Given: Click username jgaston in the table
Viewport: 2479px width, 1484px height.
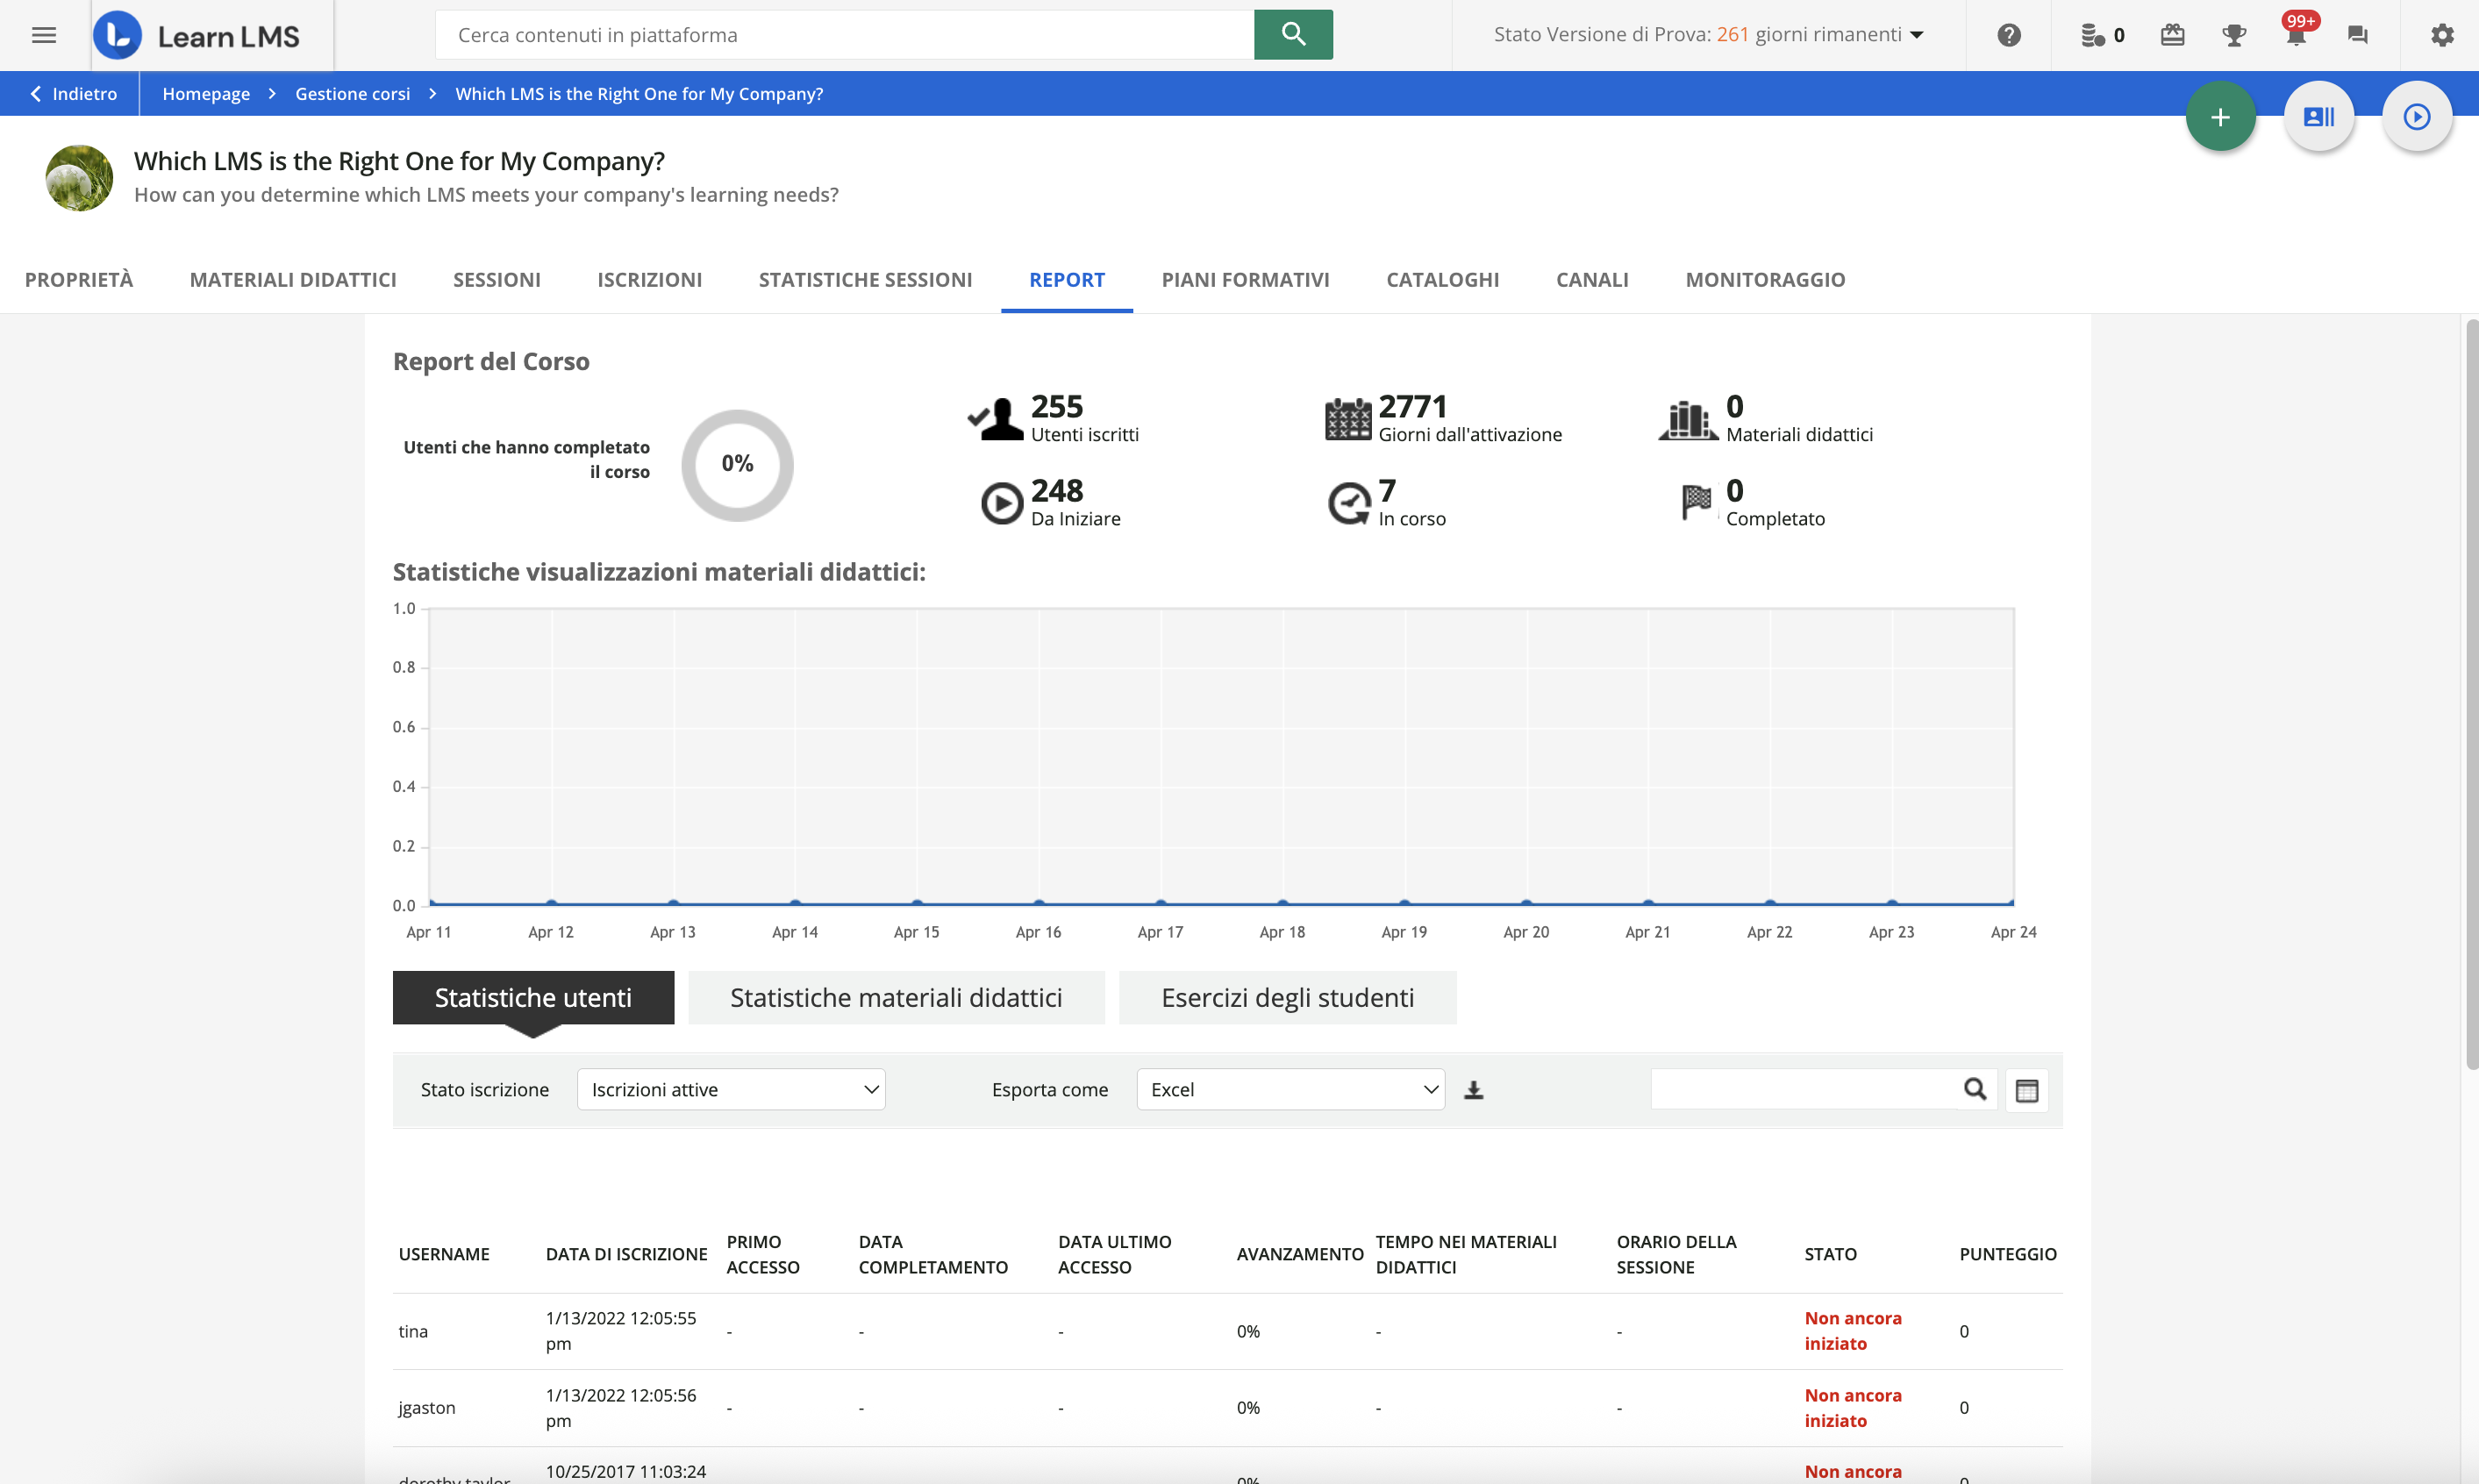Looking at the screenshot, I should [x=427, y=1408].
